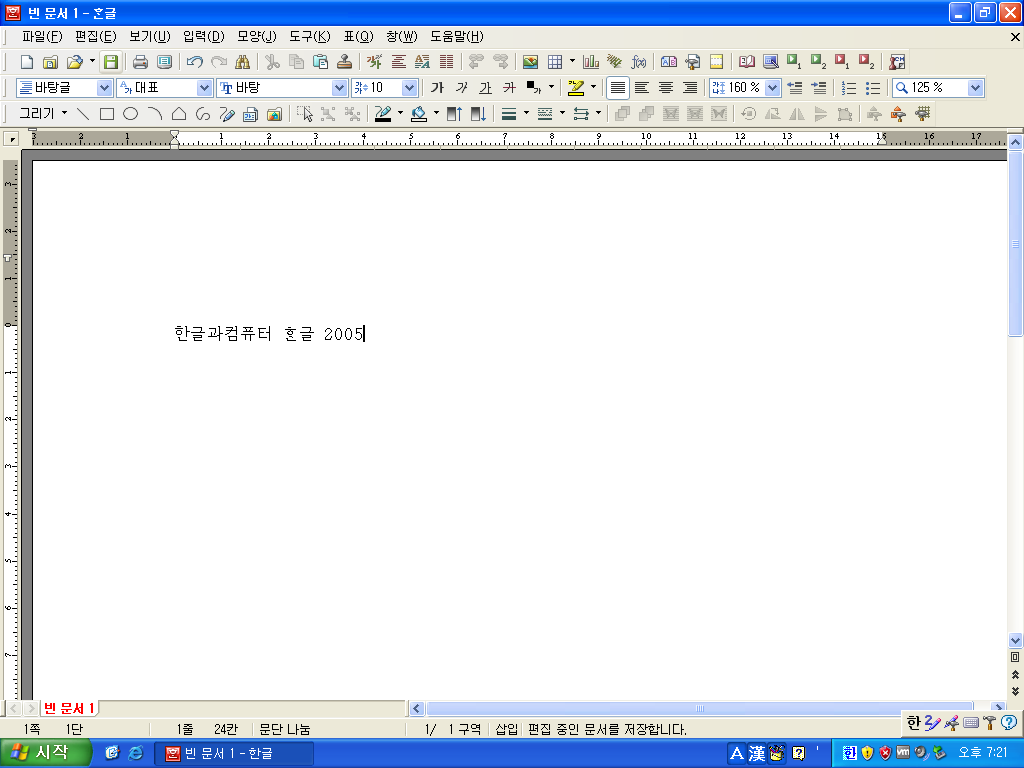Click the green macro play 1 icon
The width and height of the screenshot is (1024, 768).
pyautogui.click(x=794, y=62)
